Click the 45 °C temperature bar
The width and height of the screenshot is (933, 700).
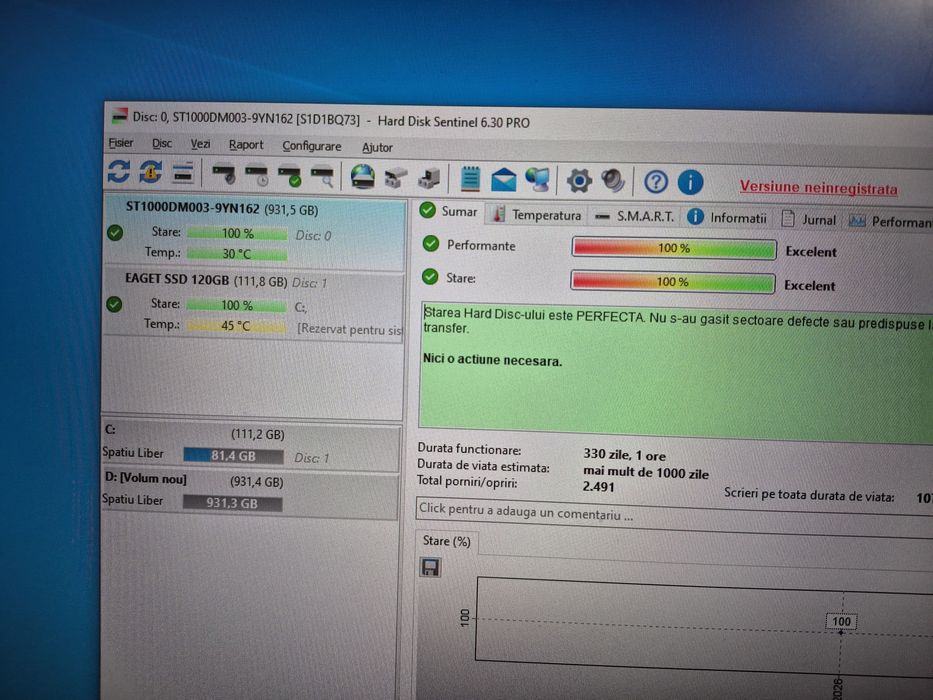236,326
